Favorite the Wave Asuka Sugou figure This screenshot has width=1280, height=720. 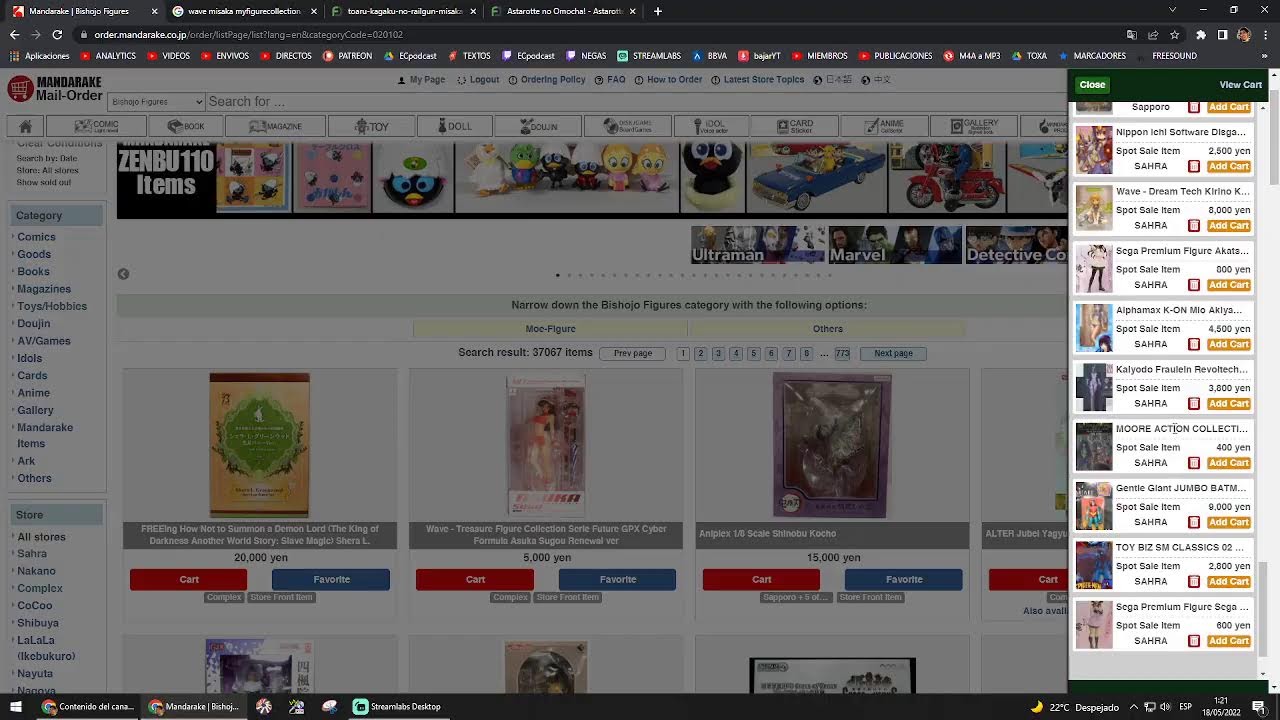point(617,579)
